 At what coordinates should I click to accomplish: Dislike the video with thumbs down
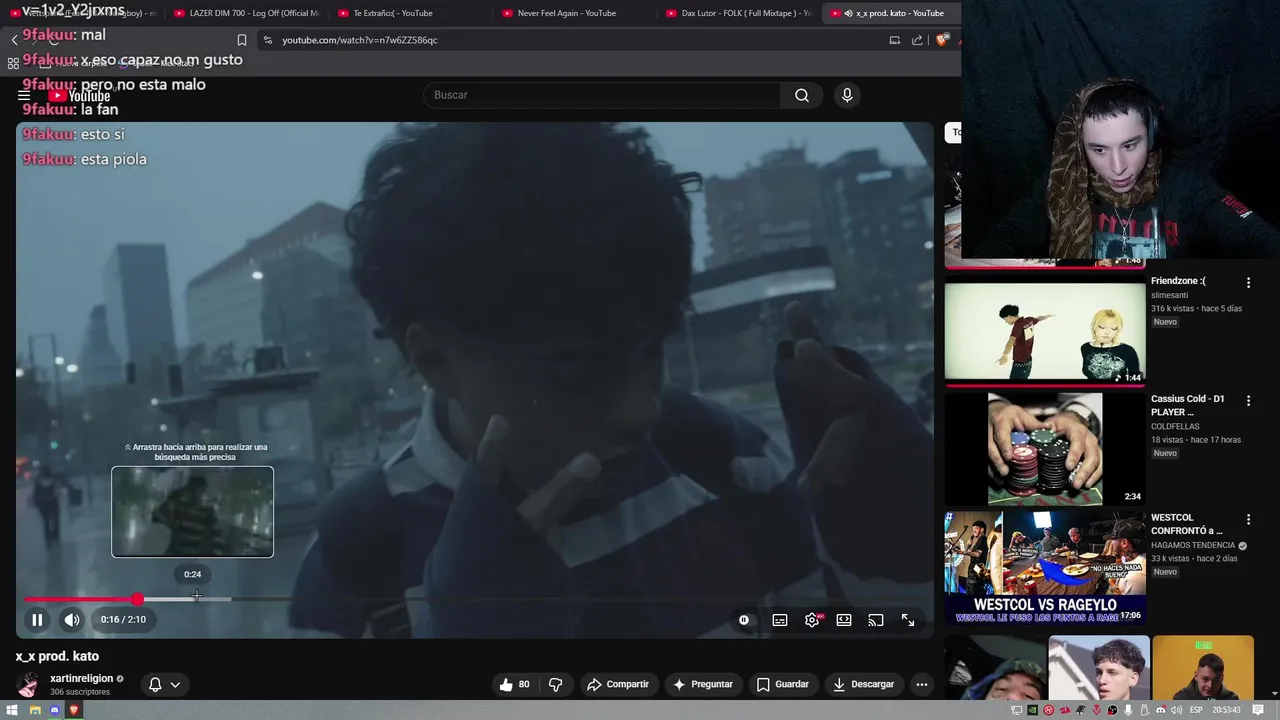556,684
